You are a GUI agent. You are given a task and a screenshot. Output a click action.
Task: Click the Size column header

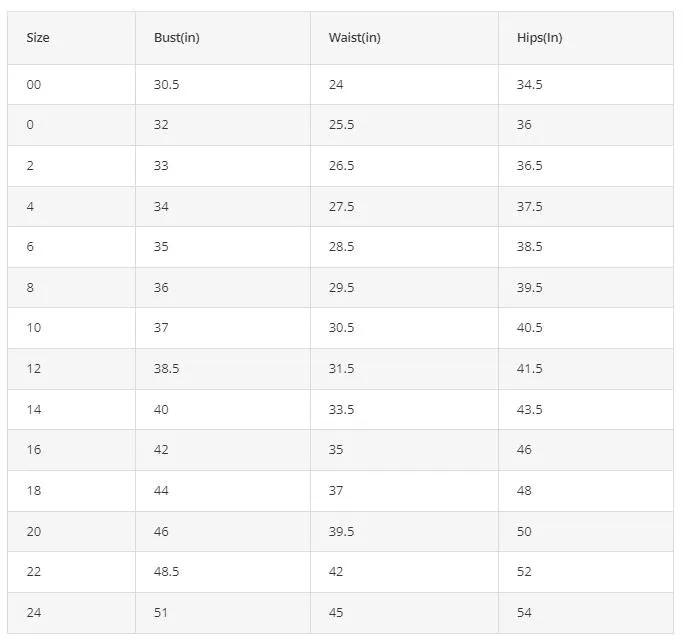pos(38,38)
